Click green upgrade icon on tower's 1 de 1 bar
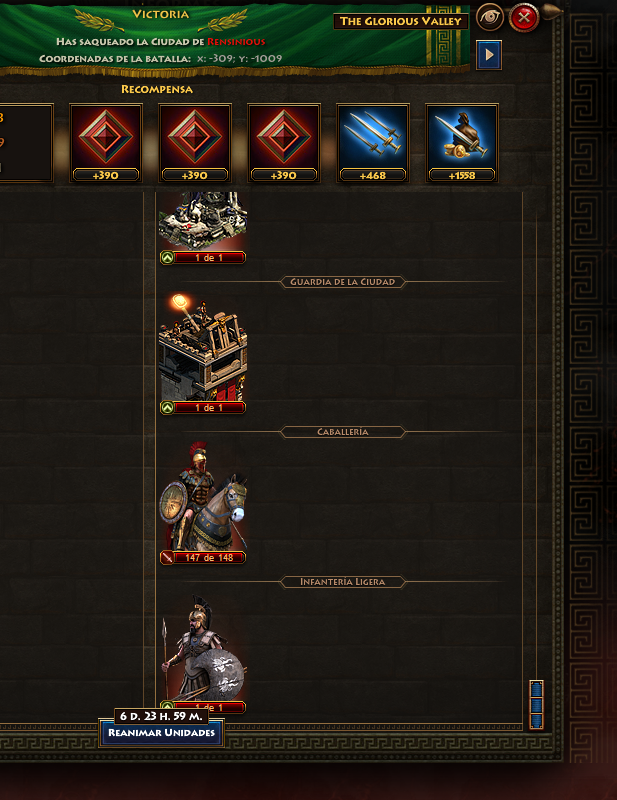 tap(167, 408)
